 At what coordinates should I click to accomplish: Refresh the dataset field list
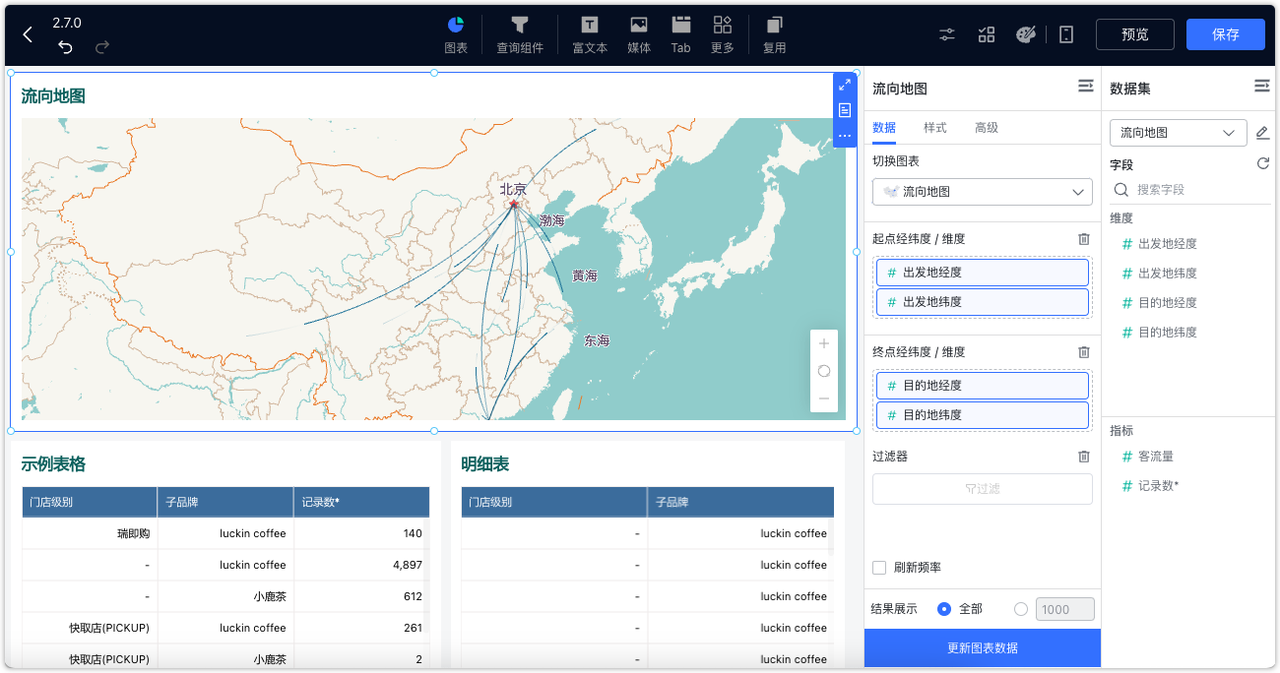tap(1264, 164)
